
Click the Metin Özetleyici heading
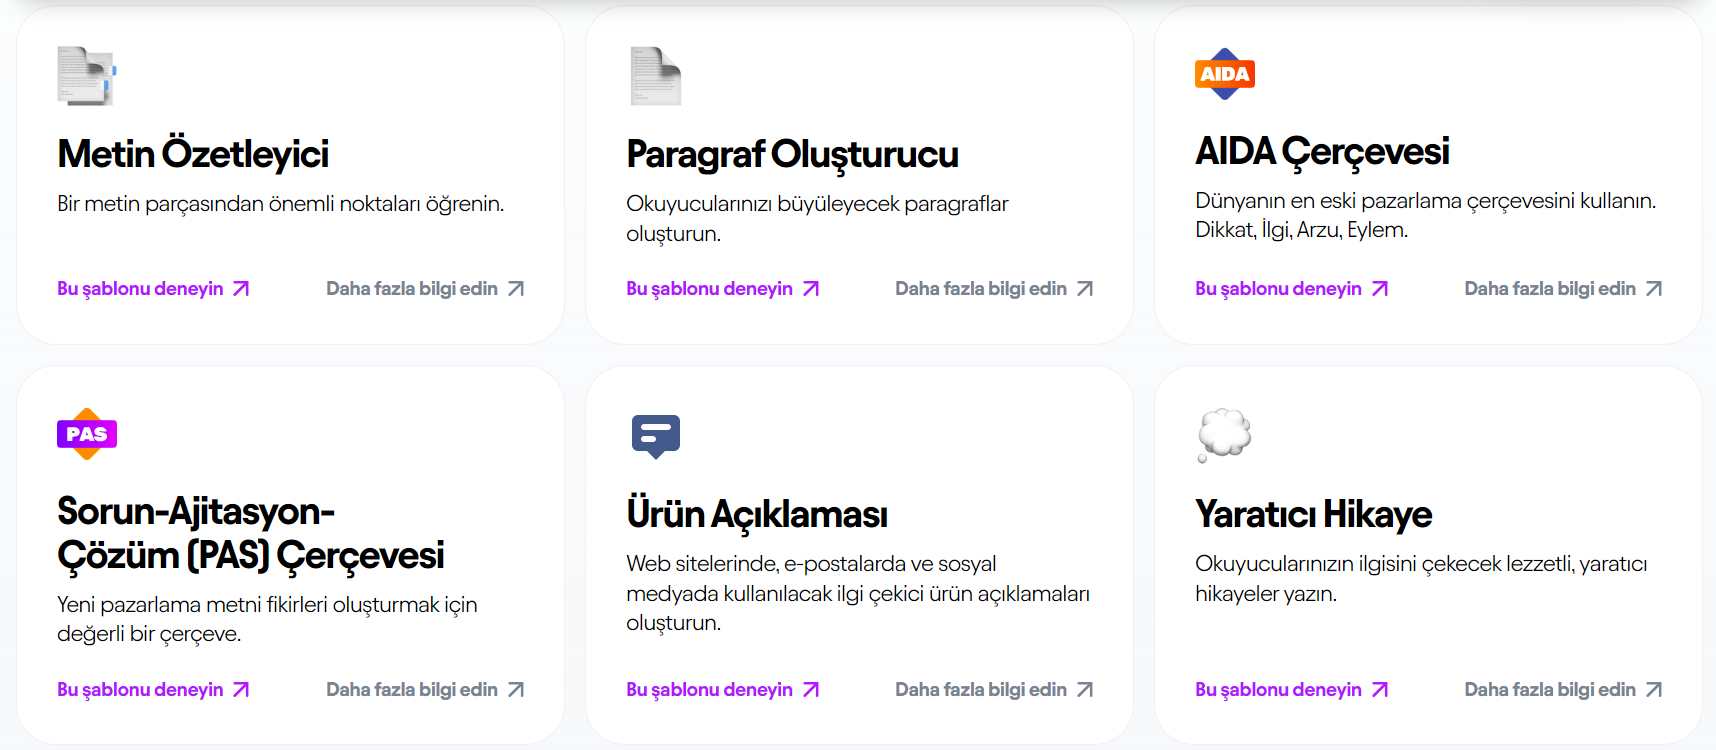coord(193,154)
